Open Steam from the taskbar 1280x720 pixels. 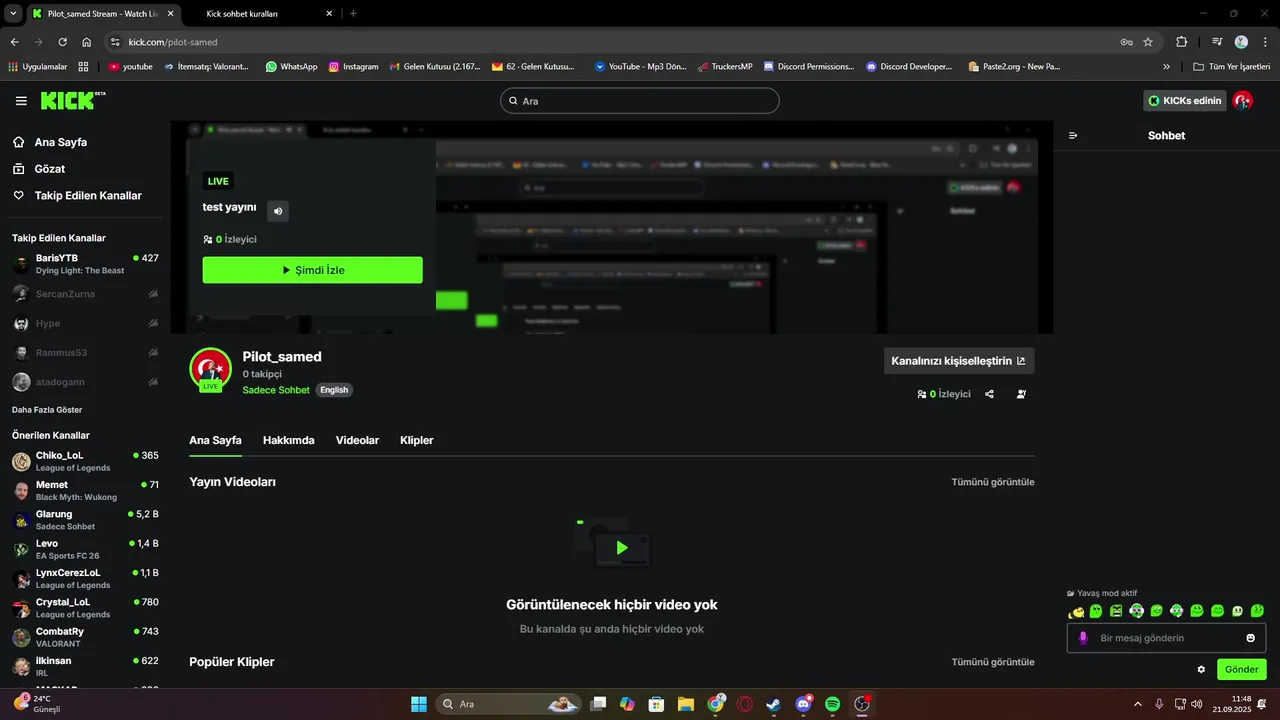[x=774, y=704]
